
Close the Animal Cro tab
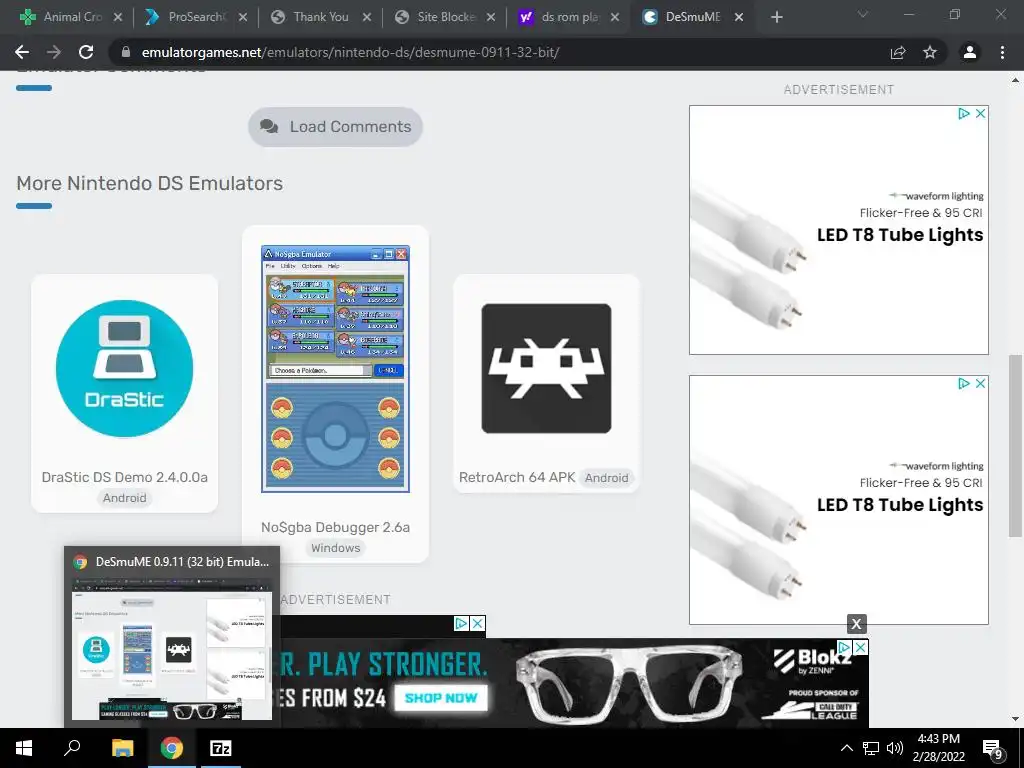(118, 18)
